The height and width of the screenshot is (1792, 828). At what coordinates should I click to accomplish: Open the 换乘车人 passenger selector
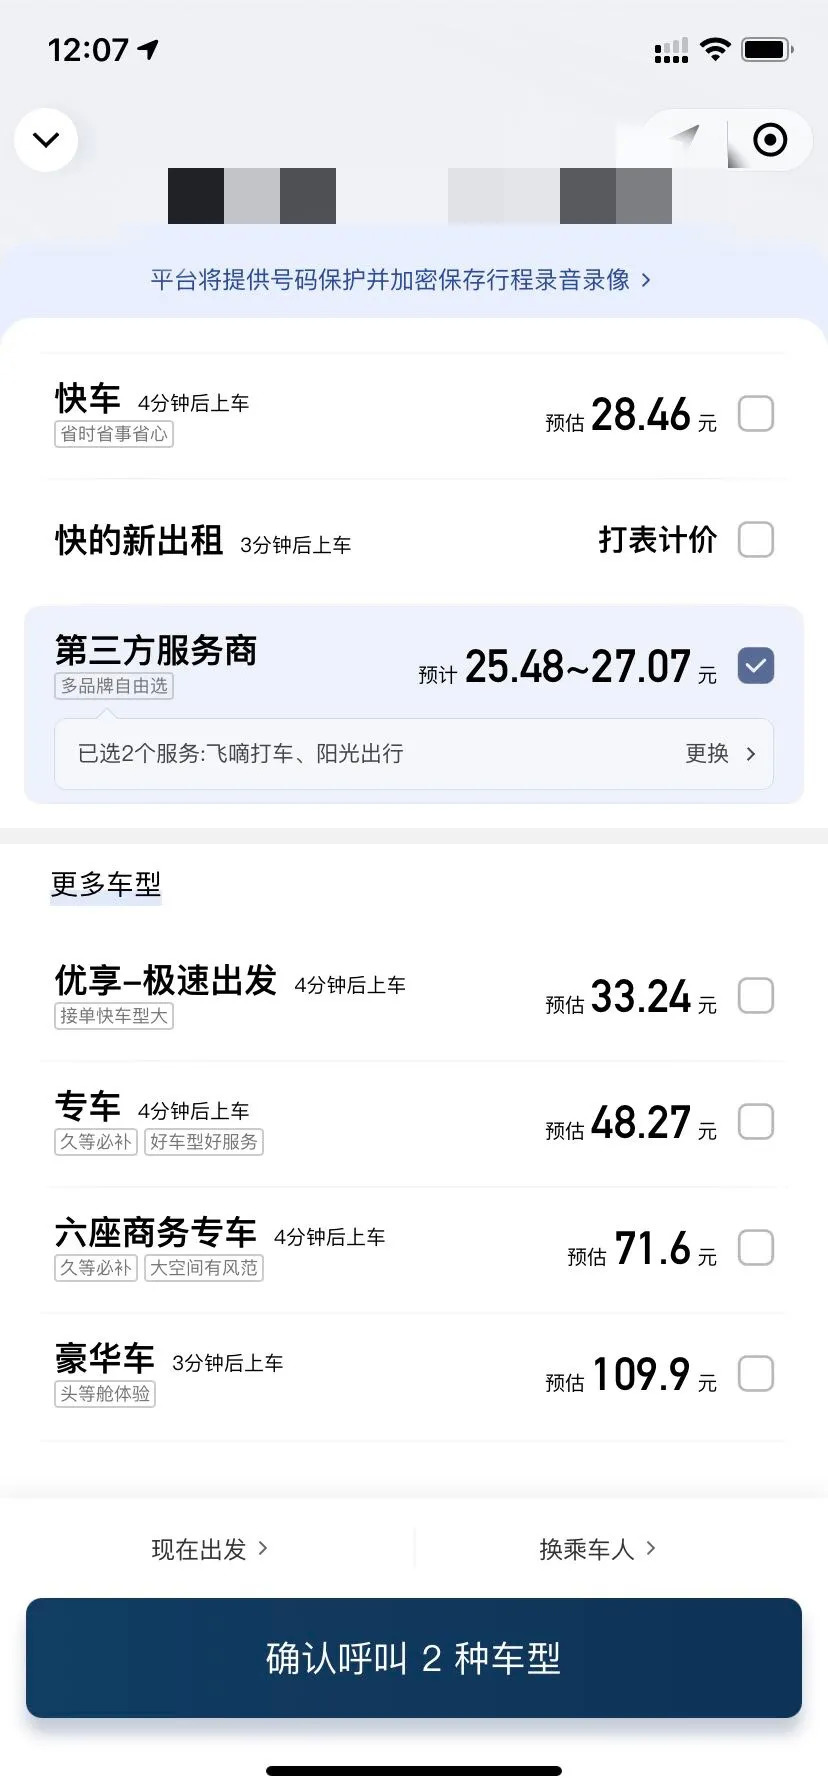[x=597, y=1549]
